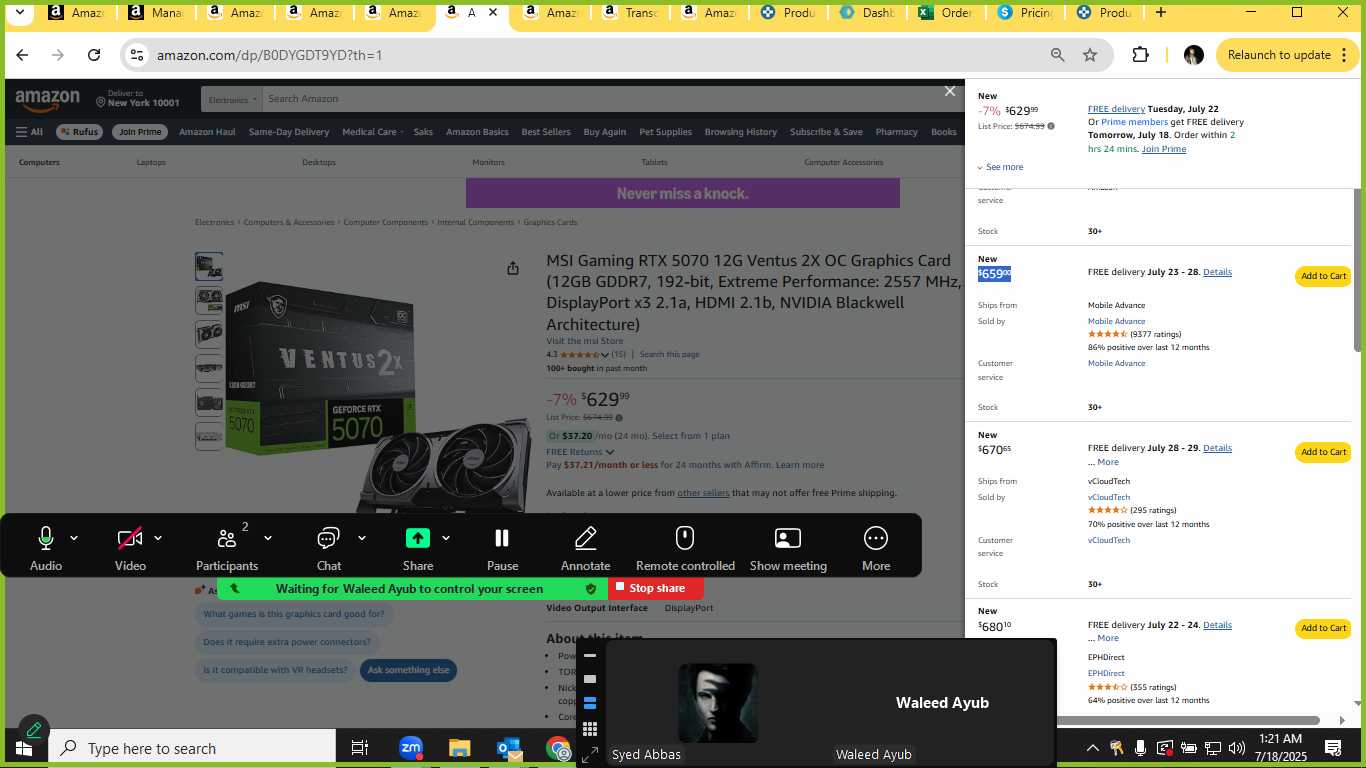
Task: Click Ask something else button
Action: (408, 670)
